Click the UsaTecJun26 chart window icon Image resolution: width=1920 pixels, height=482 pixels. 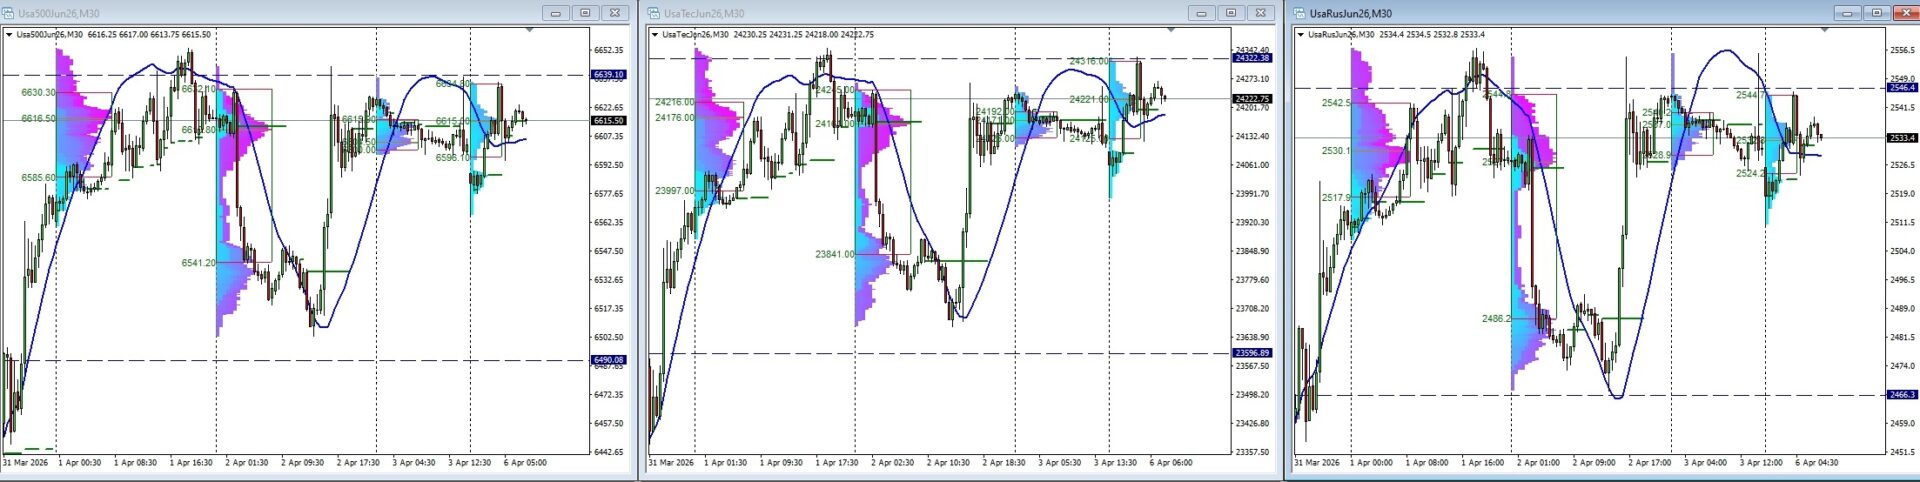[x=655, y=13]
